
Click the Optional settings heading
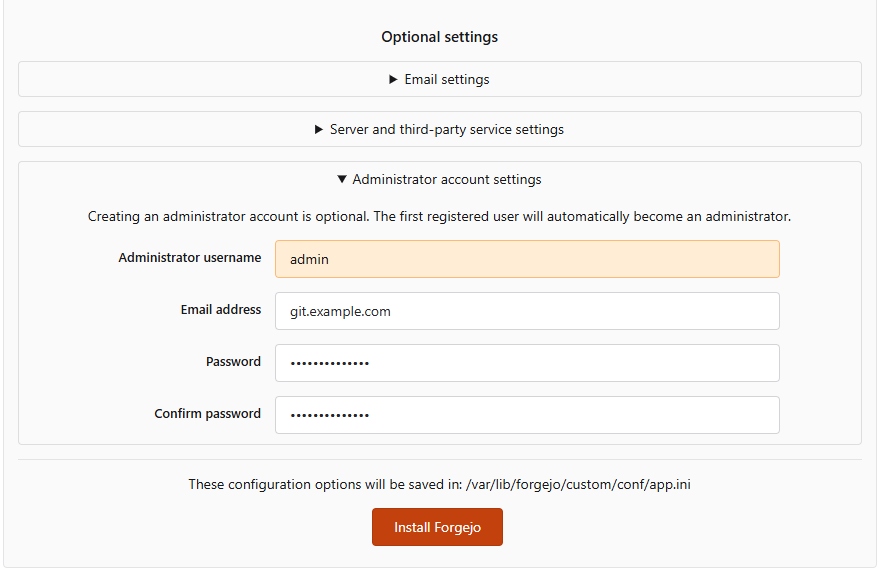click(x=439, y=36)
